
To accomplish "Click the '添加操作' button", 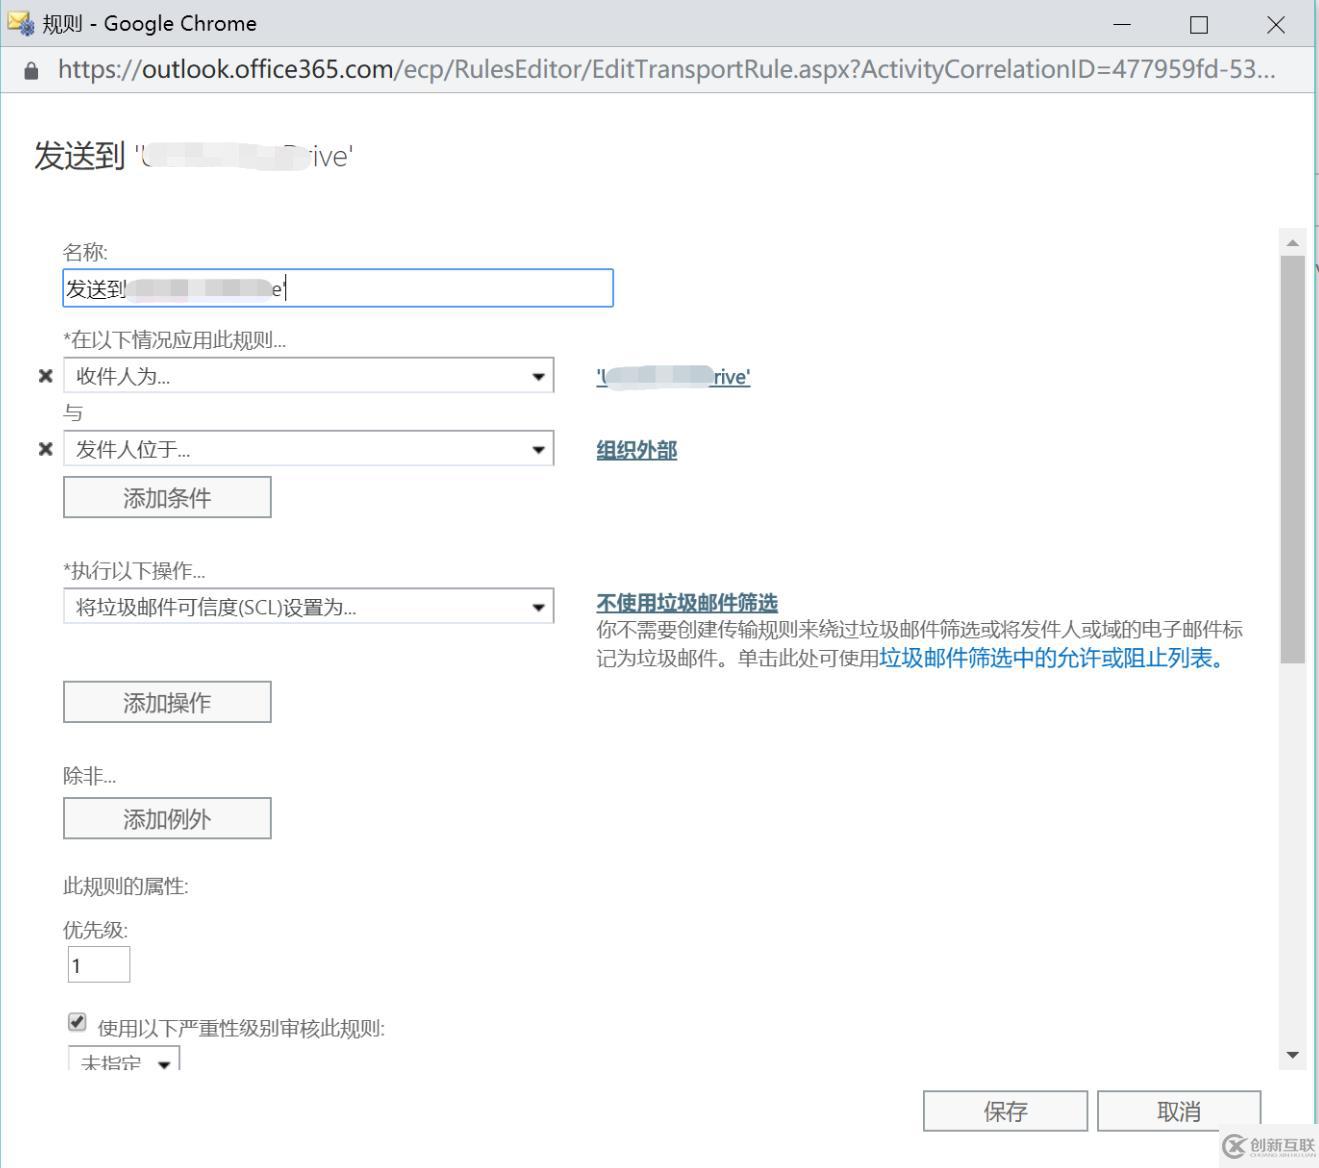I will click(167, 702).
